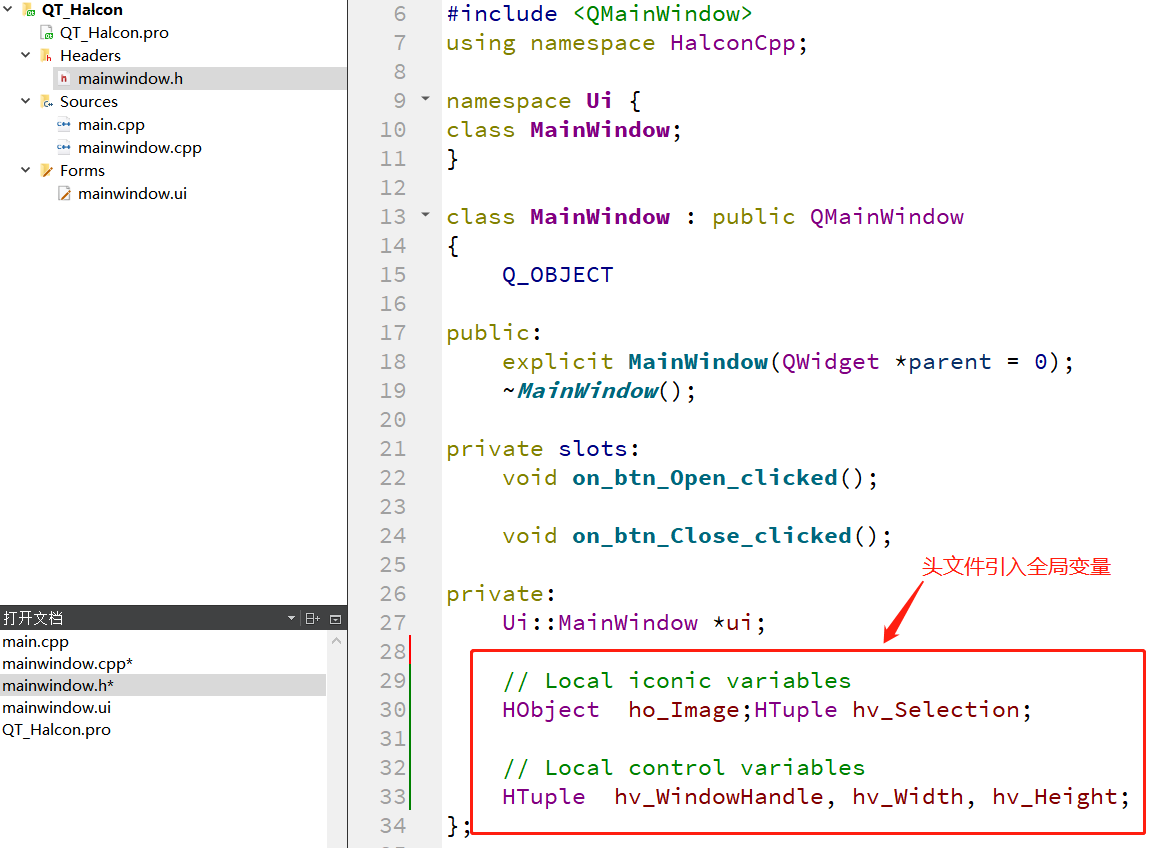Click the main.cpp file icon

pos(64,125)
